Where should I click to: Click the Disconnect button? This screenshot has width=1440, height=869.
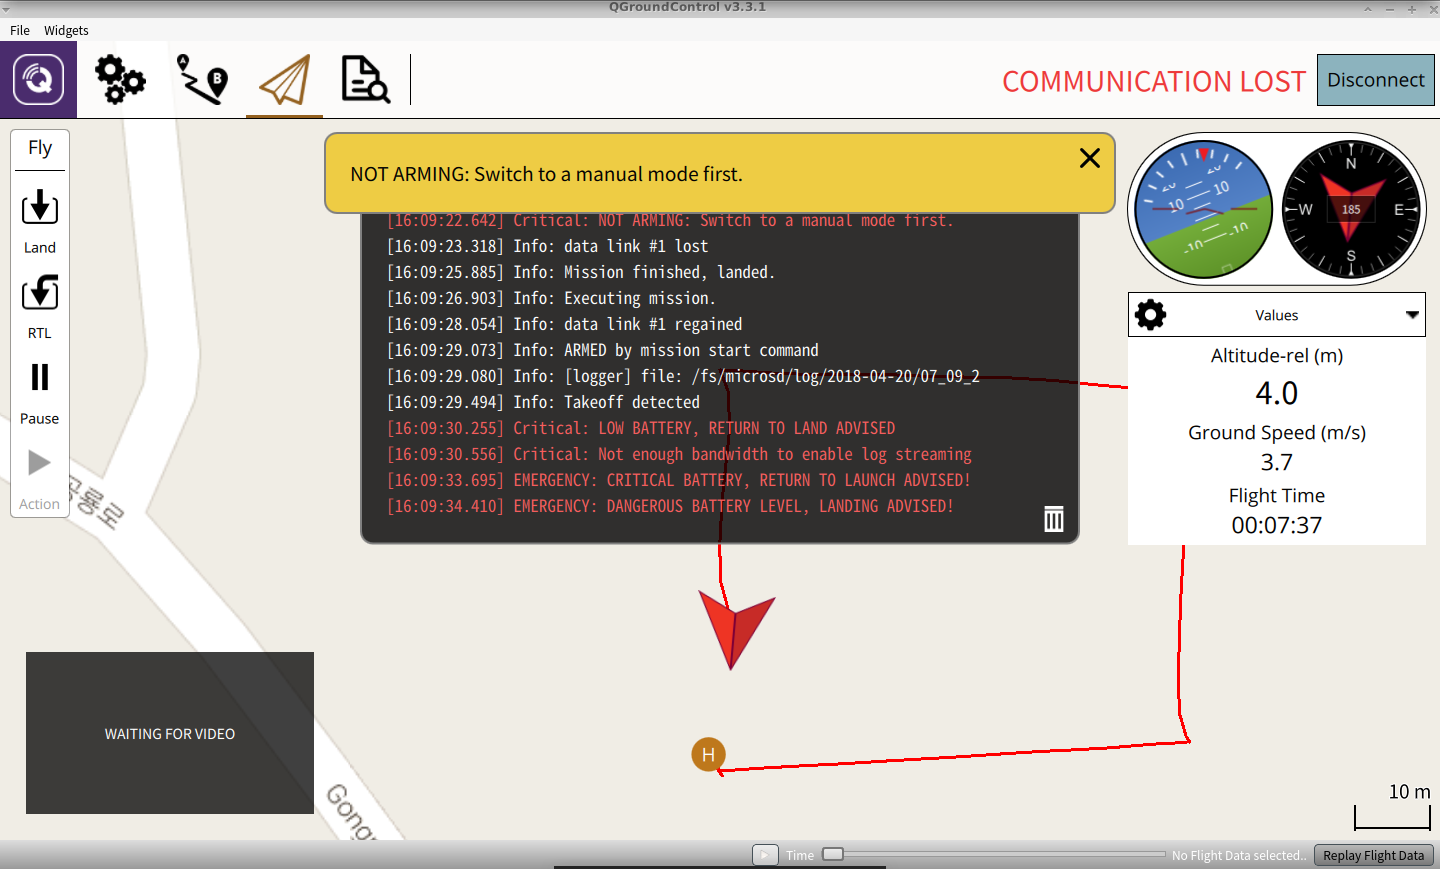click(x=1375, y=80)
